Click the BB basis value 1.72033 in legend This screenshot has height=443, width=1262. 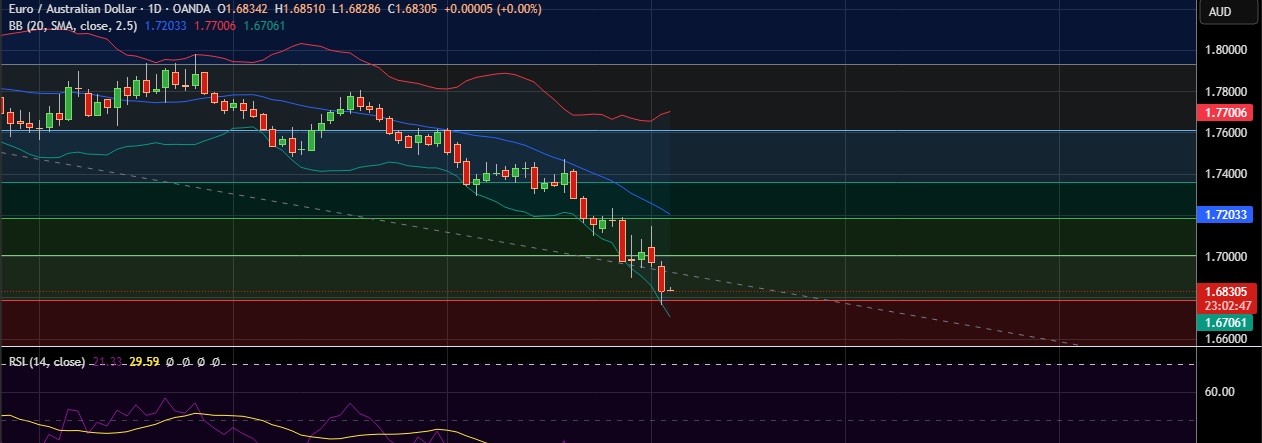pos(165,25)
